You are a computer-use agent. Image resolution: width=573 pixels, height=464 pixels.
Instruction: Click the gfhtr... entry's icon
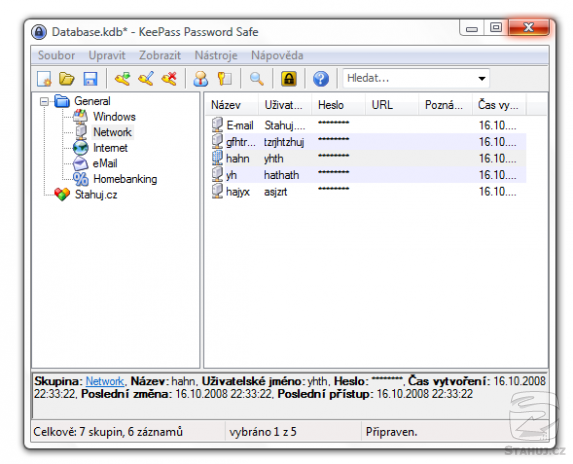coord(217,141)
